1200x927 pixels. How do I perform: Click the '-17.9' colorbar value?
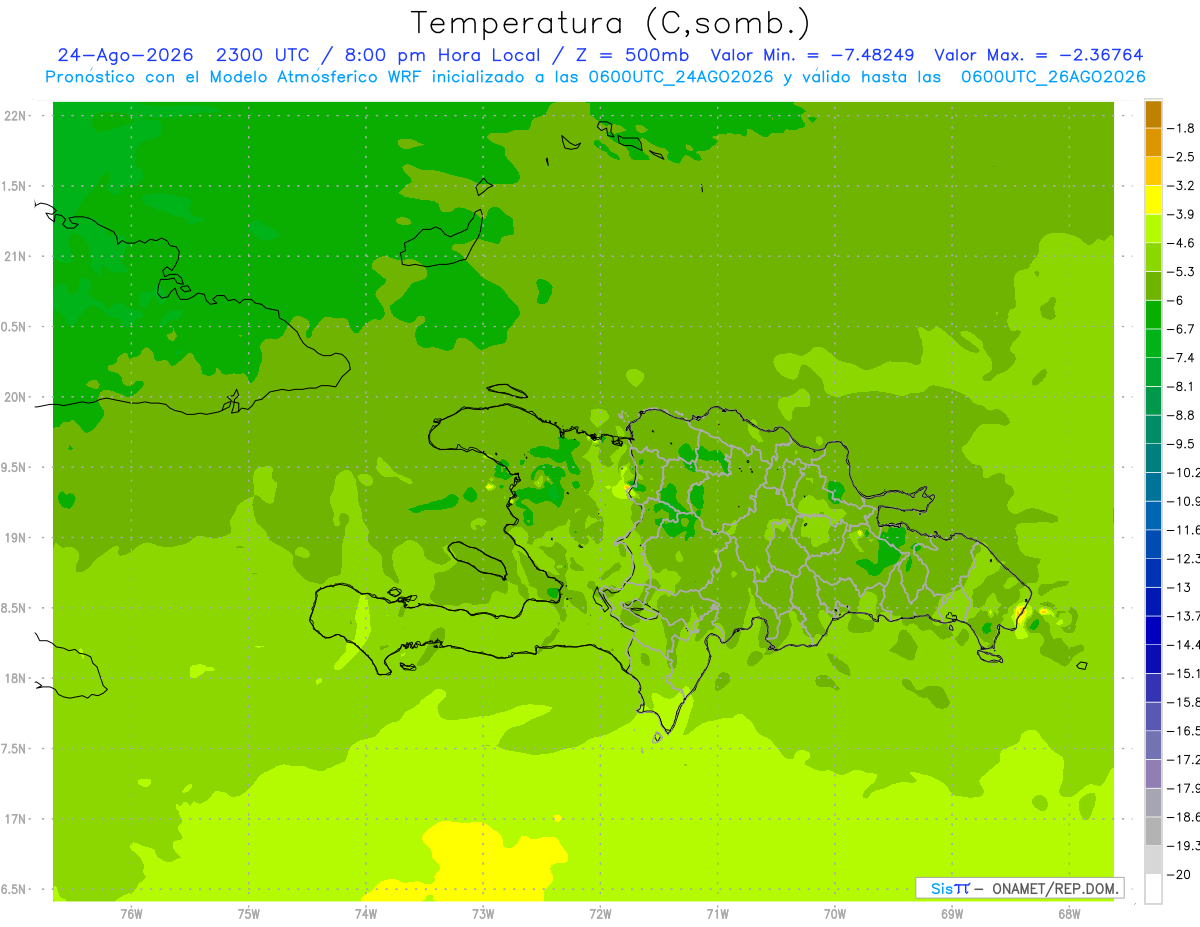(x=1183, y=789)
